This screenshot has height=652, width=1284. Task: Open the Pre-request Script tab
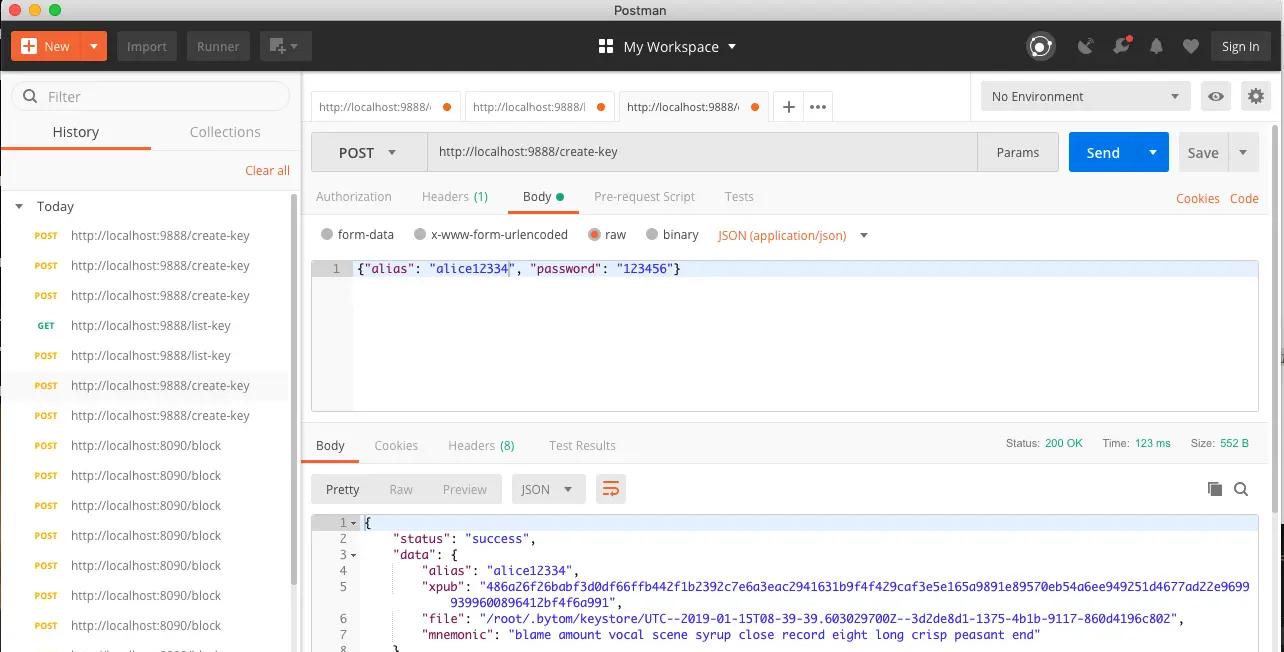tap(644, 197)
